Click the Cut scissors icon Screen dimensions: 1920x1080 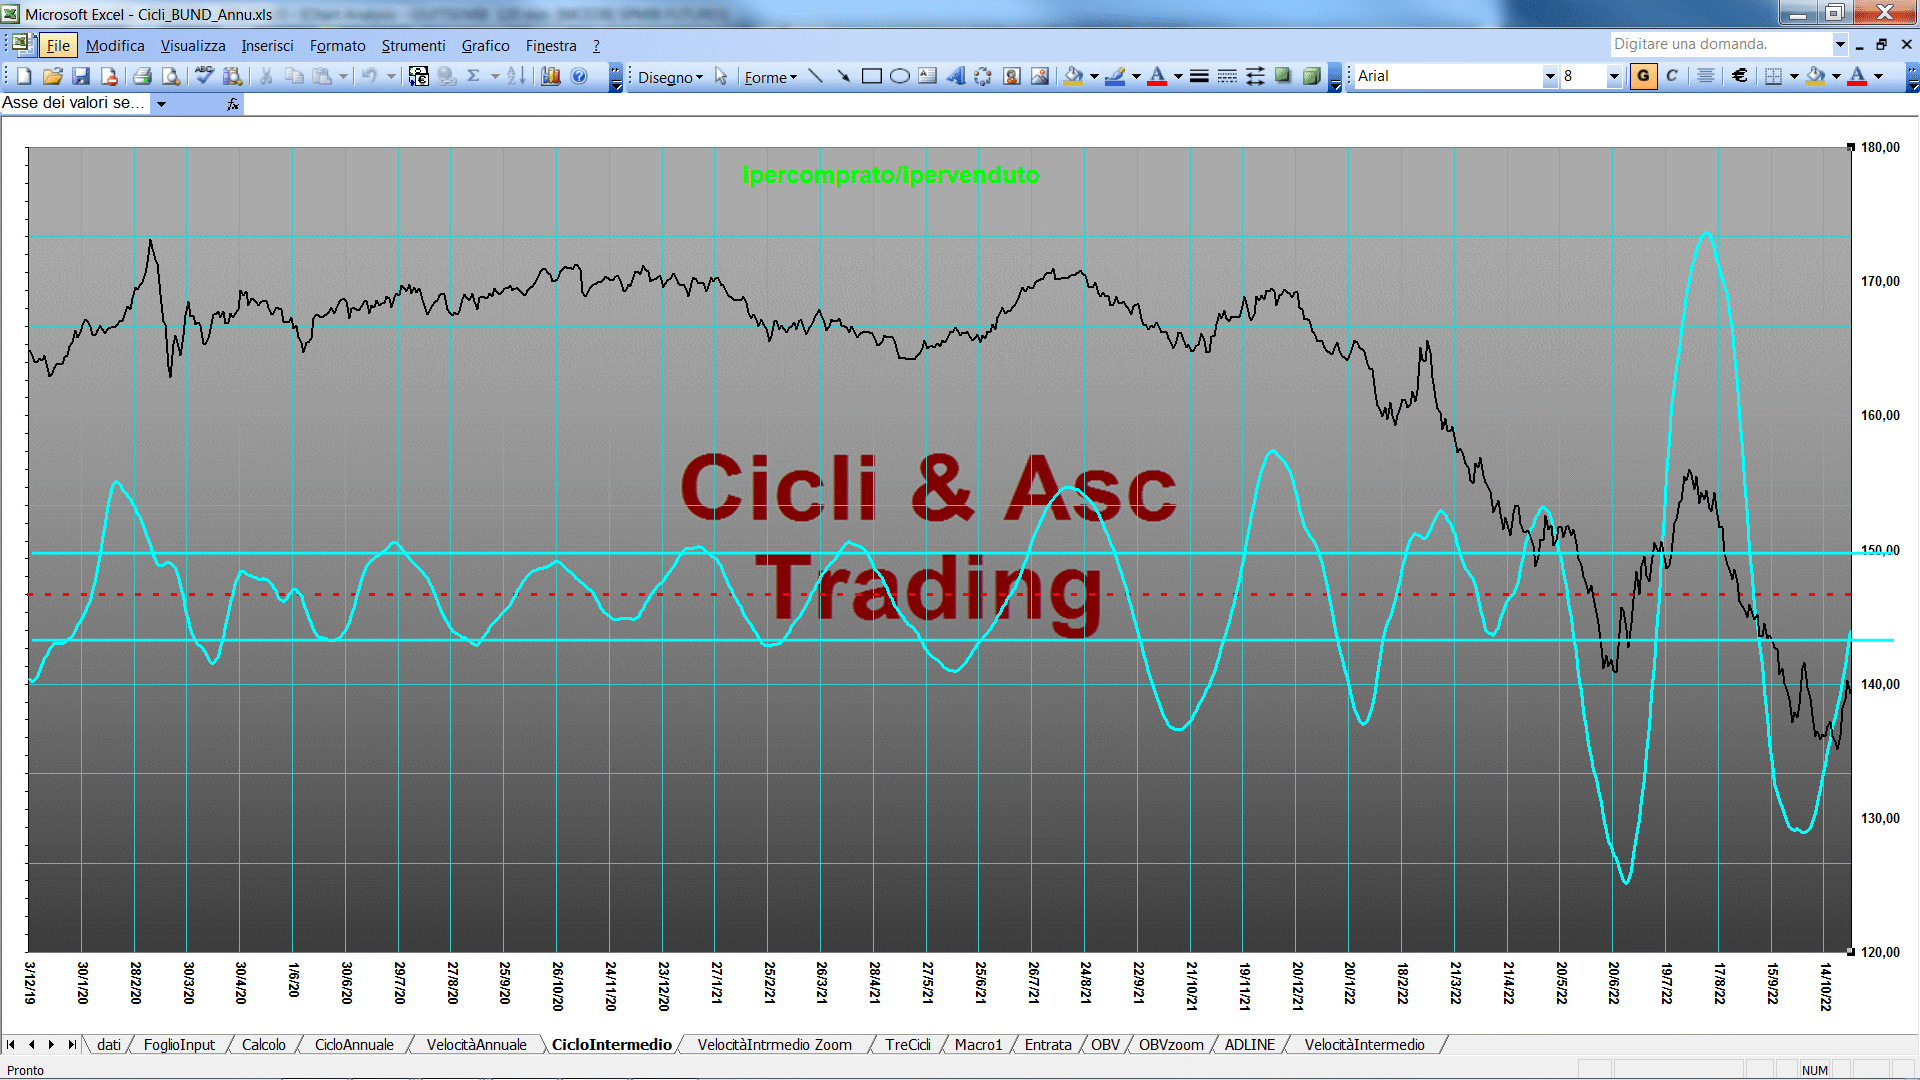click(266, 76)
